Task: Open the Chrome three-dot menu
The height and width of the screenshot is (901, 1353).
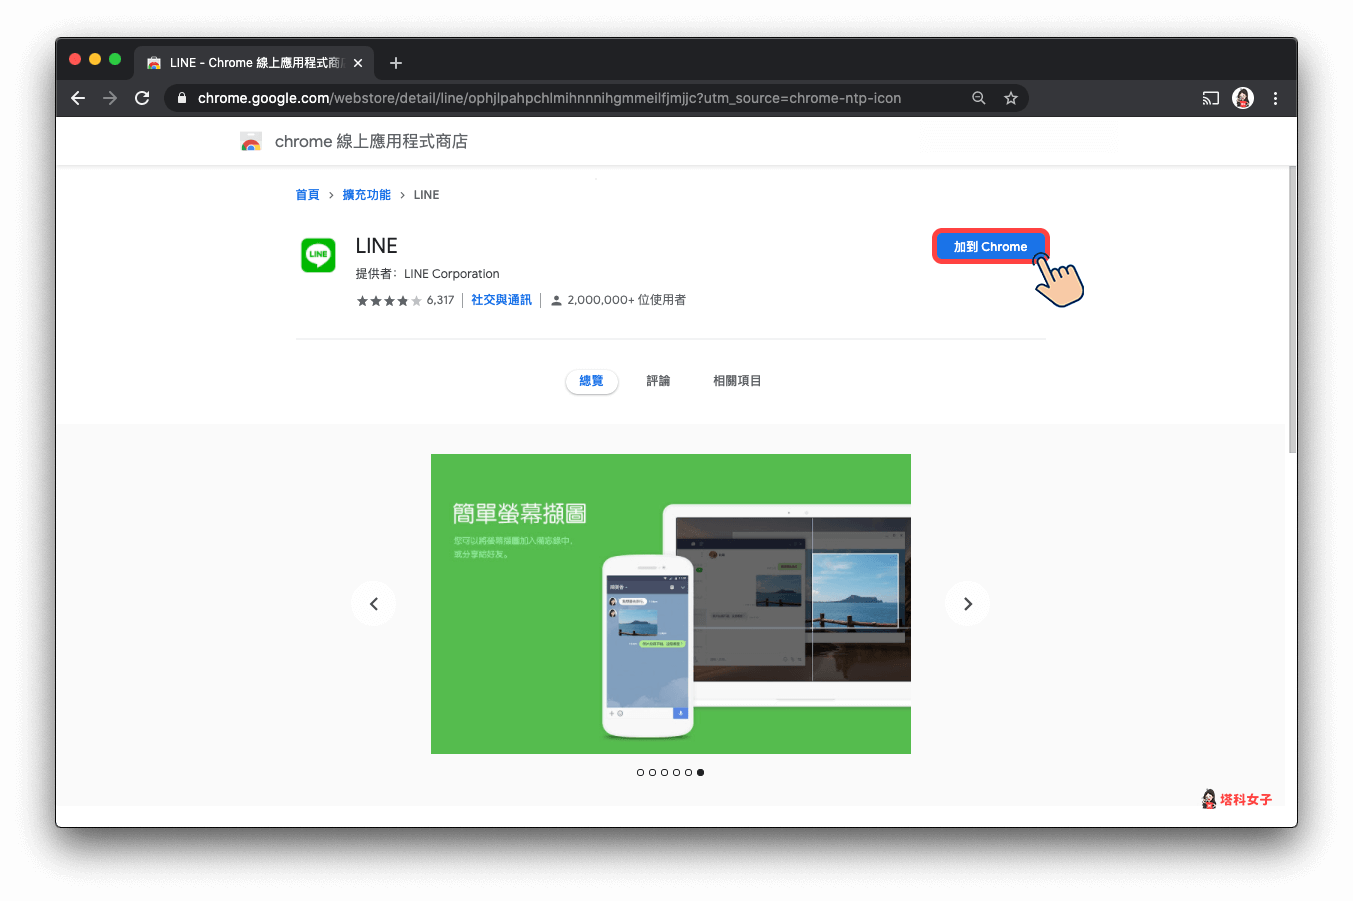Action: tap(1275, 98)
